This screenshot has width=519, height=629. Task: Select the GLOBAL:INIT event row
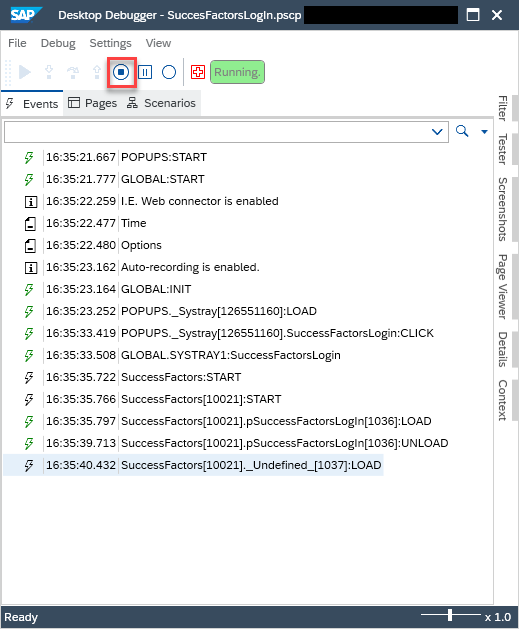pyautogui.click(x=156, y=290)
